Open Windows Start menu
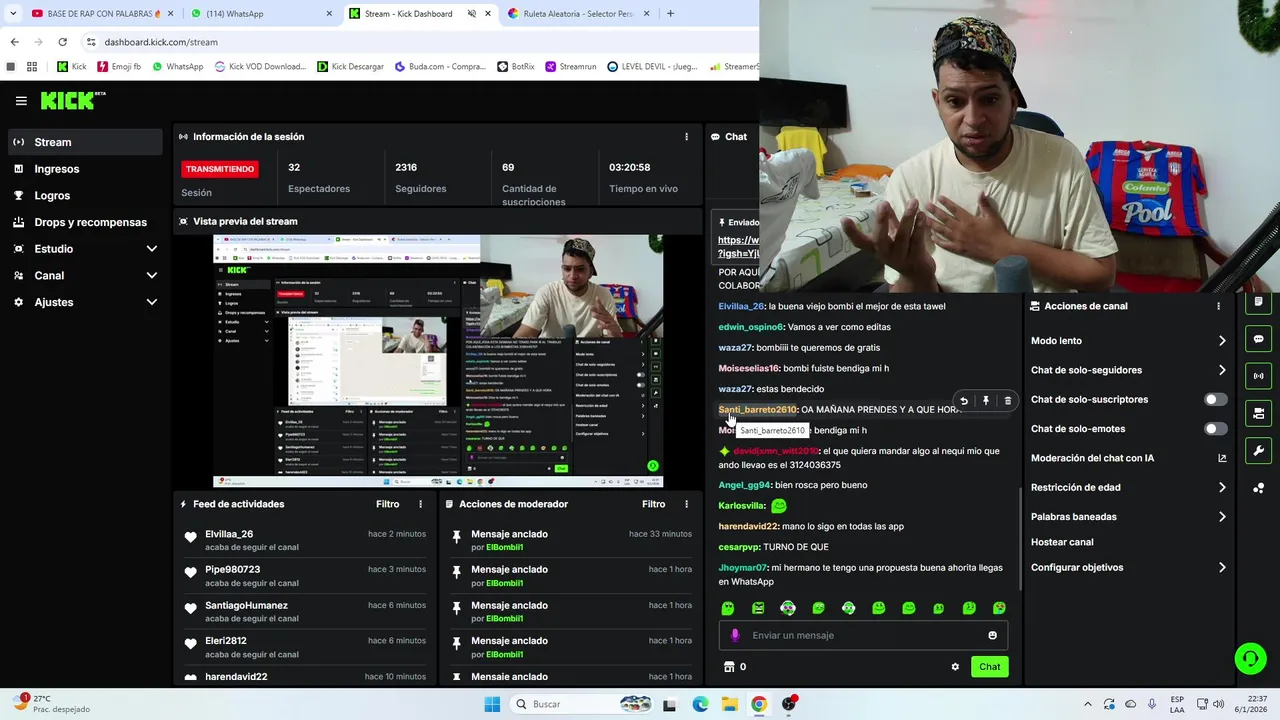Viewport: 1280px width, 720px height. click(x=492, y=704)
